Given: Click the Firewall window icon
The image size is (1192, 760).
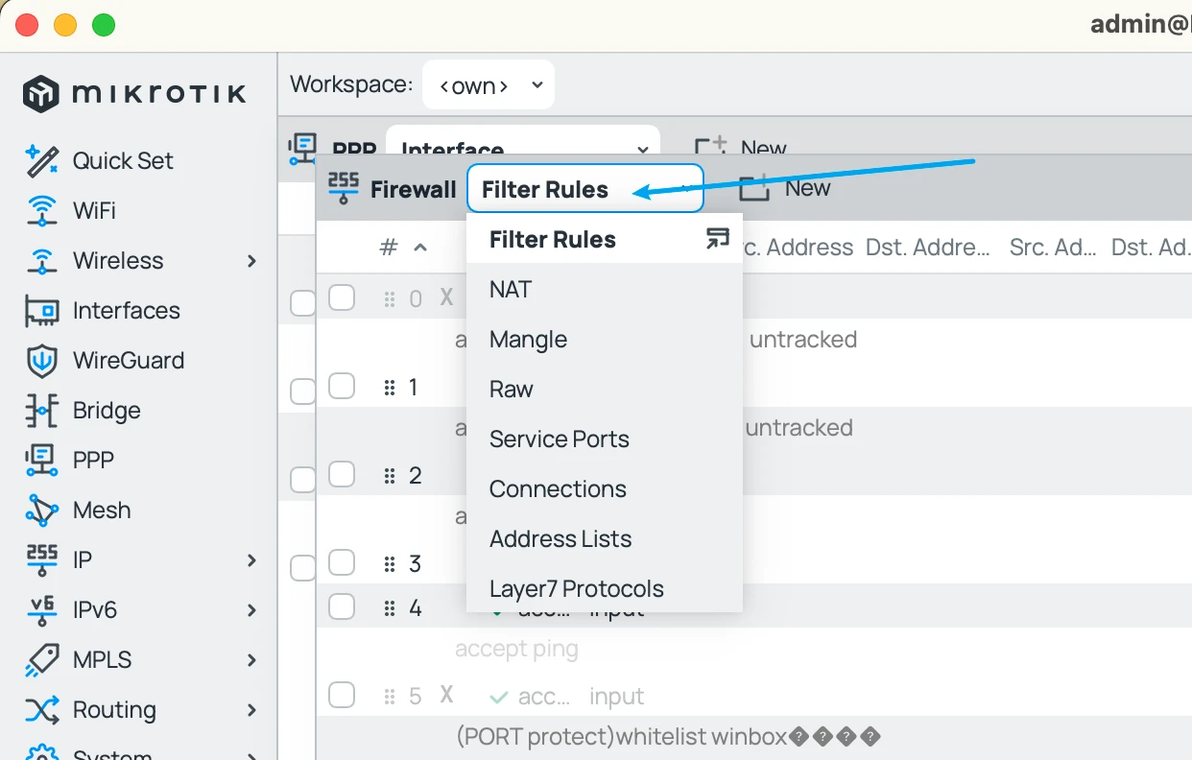Looking at the screenshot, I should pyautogui.click(x=343, y=188).
